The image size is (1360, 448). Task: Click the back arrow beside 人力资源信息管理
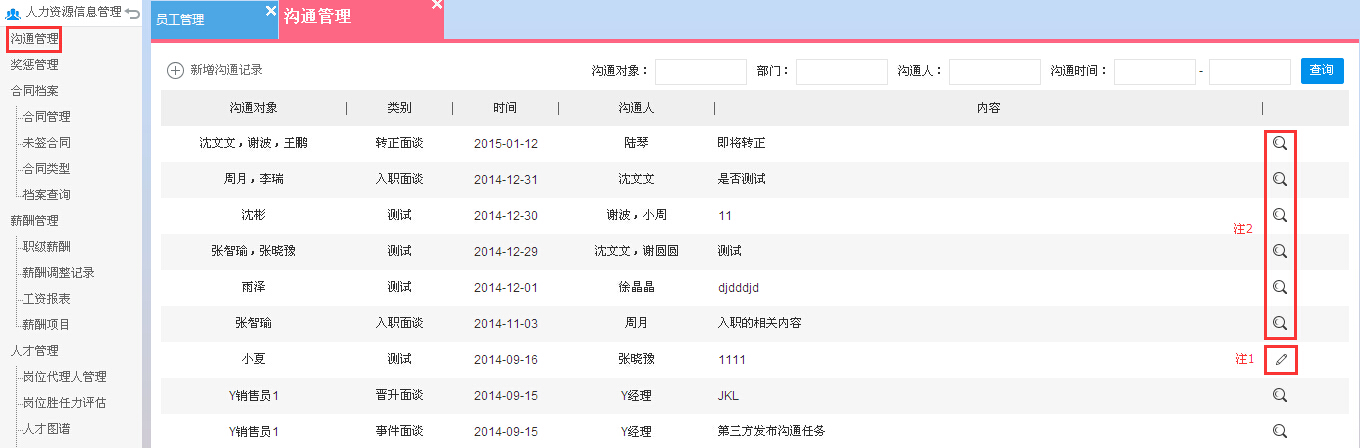133,13
